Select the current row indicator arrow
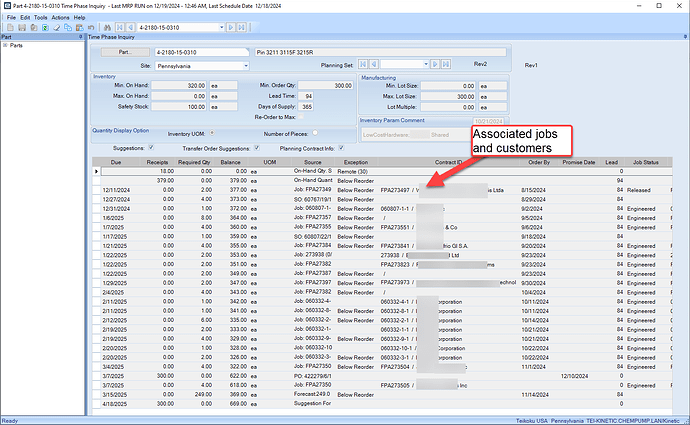The height and width of the screenshot is (425, 690). [96, 171]
